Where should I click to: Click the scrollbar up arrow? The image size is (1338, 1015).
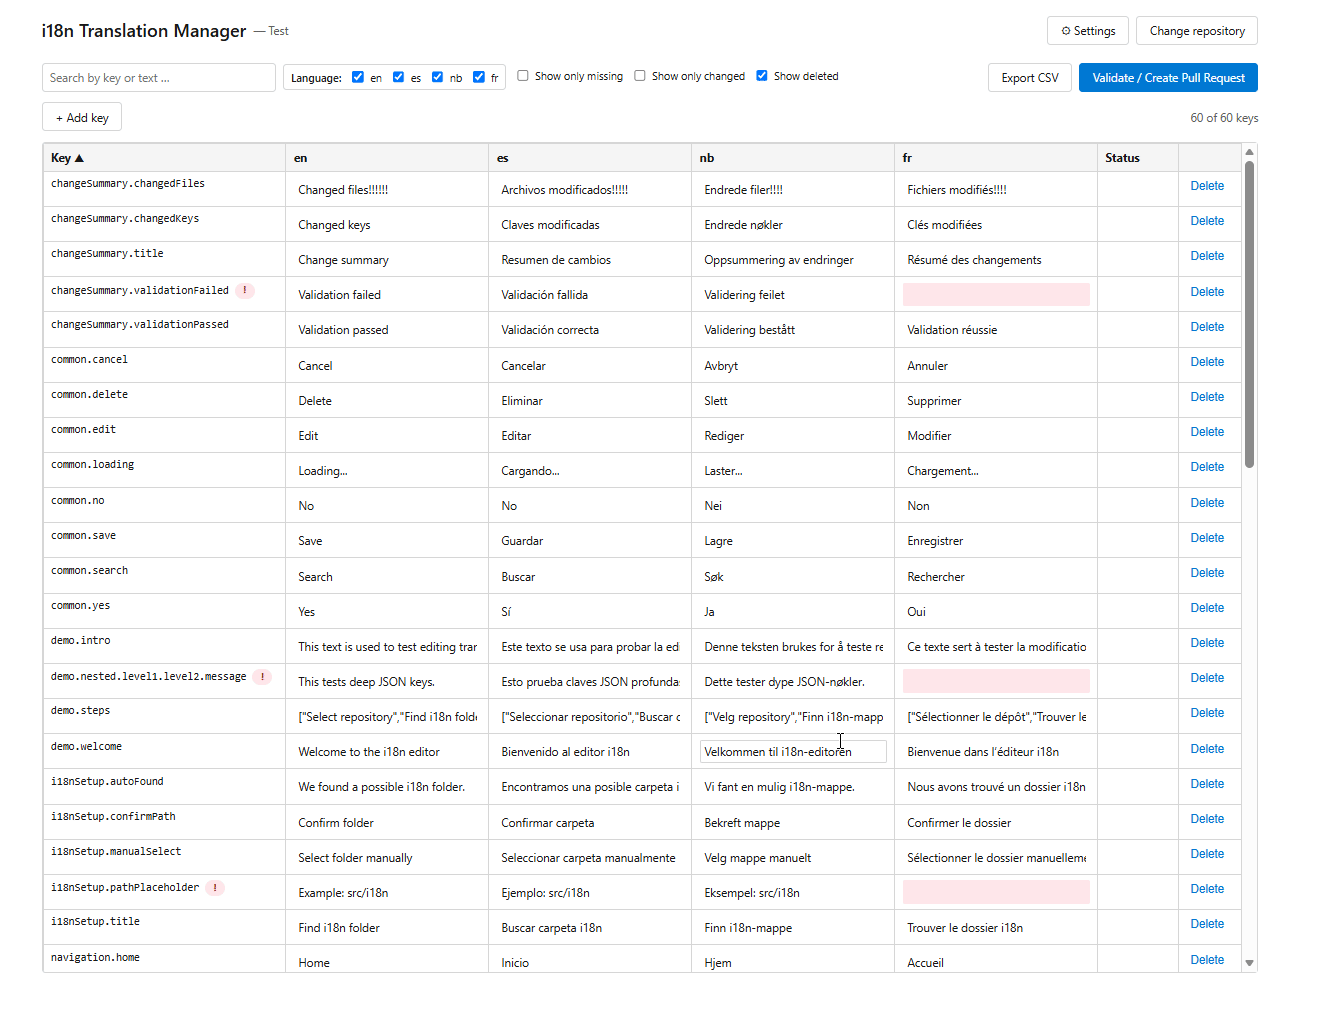1249,152
